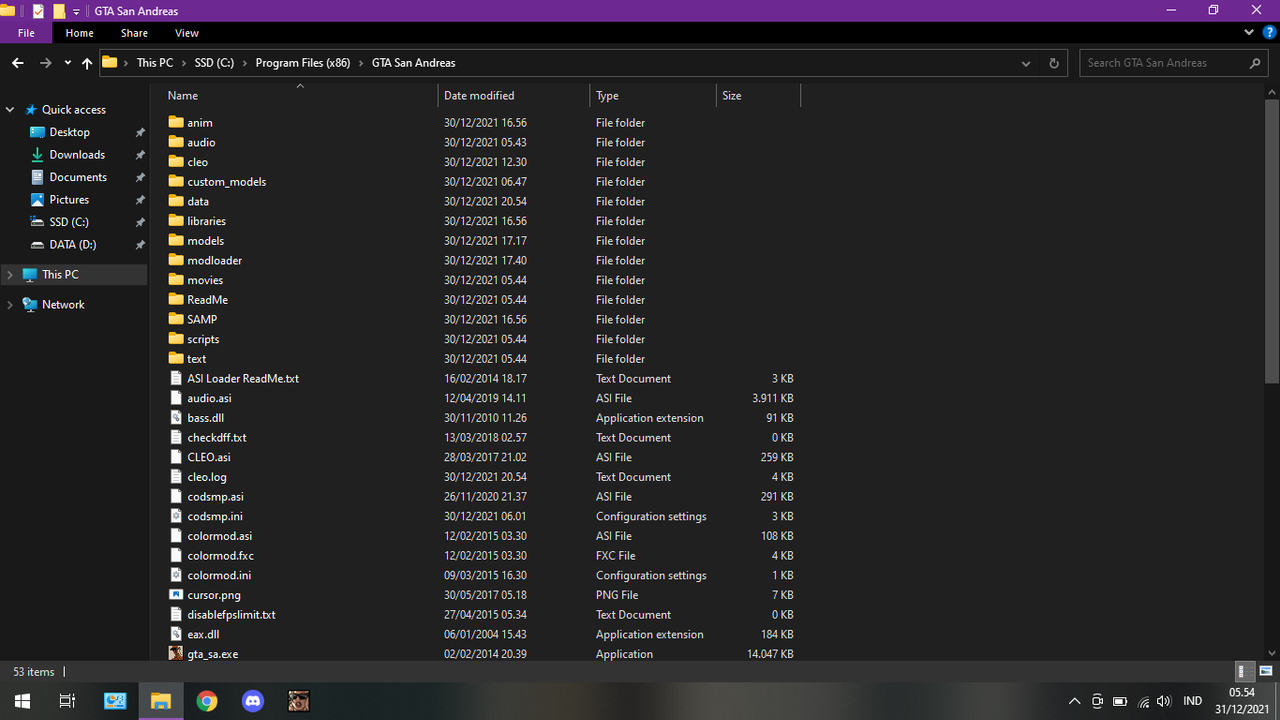The width and height of the screenshot is (1280, 720).
Task: Open the Quick Access Toolbar customize dropdown
Action: click(x=76, y=11)
